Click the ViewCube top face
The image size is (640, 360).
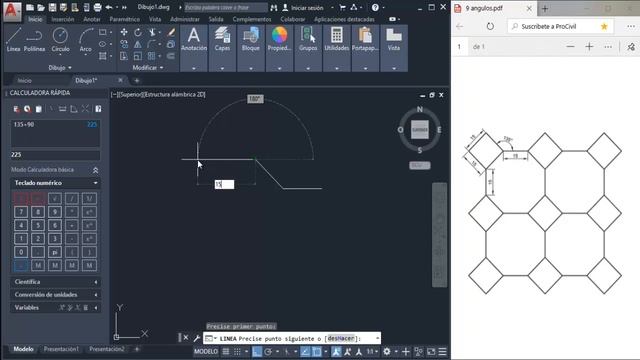point(420,130)
